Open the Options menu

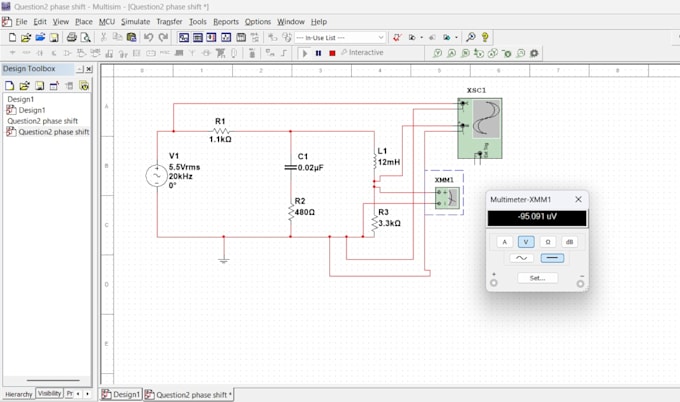coord(258,22)
